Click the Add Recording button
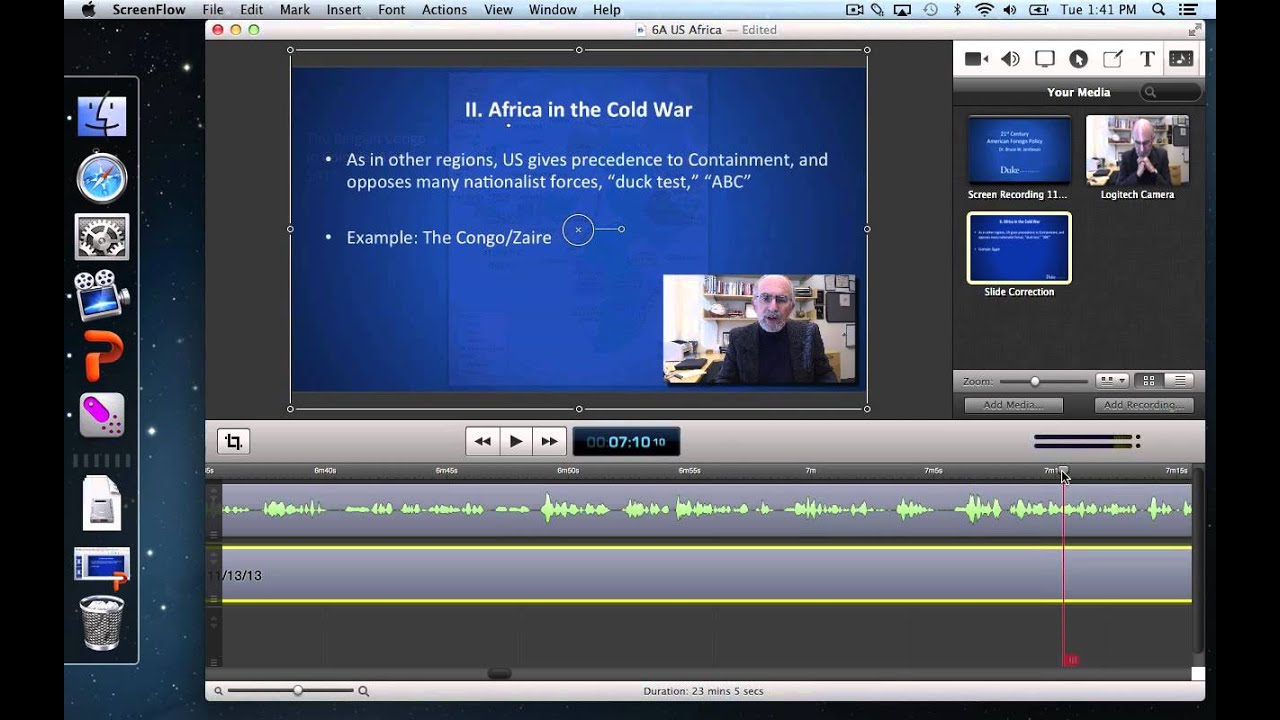This screenshot has width=1280, height=720. [x=1144, y=405]
